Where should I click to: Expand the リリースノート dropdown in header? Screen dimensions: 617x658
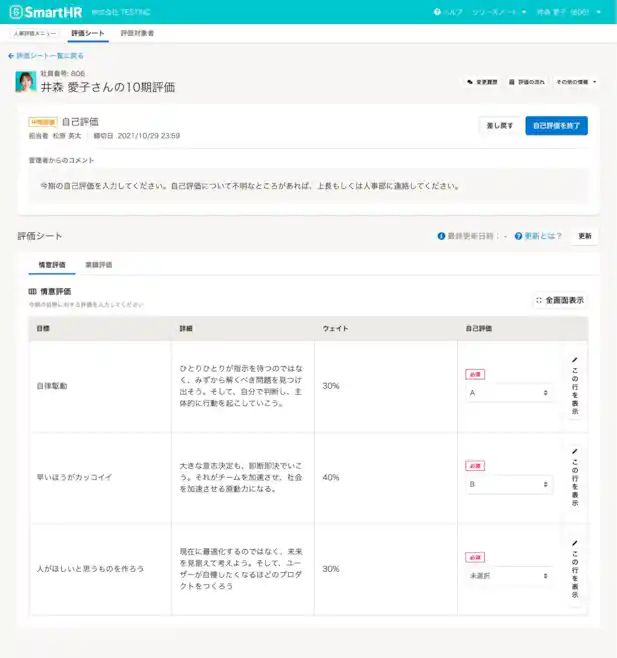click(x=499, y=12)
